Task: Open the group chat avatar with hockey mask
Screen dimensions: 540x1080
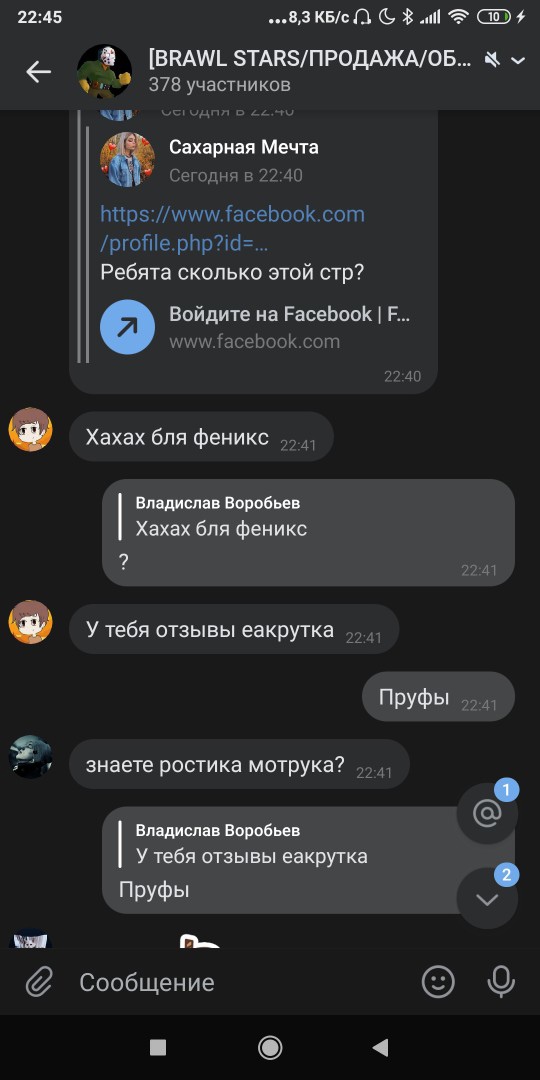Action: (104, 72)
